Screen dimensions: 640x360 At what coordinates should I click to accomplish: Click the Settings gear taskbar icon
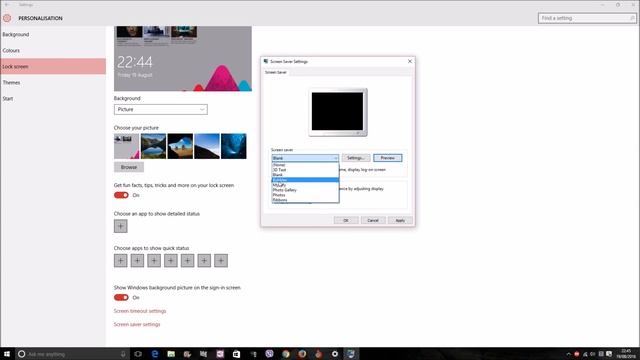coord(335,354)
